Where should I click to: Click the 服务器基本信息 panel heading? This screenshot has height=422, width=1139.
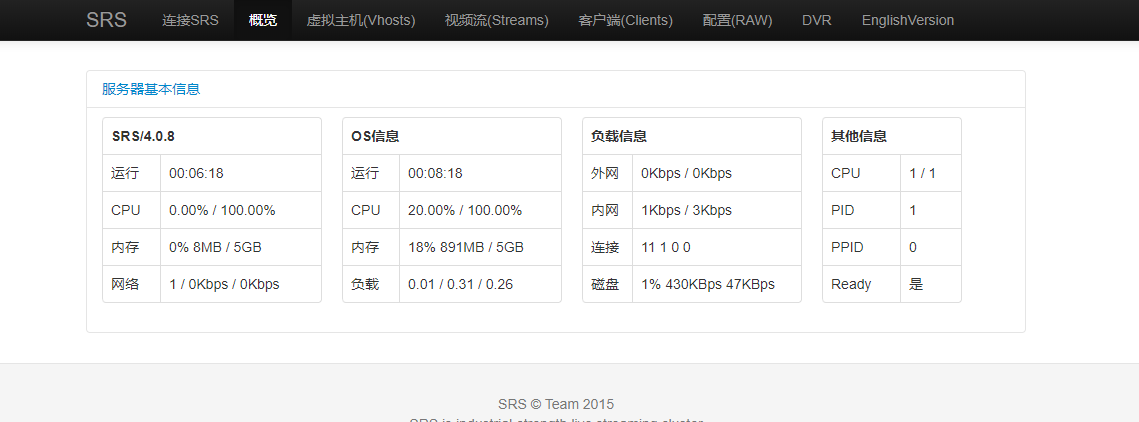151,89
